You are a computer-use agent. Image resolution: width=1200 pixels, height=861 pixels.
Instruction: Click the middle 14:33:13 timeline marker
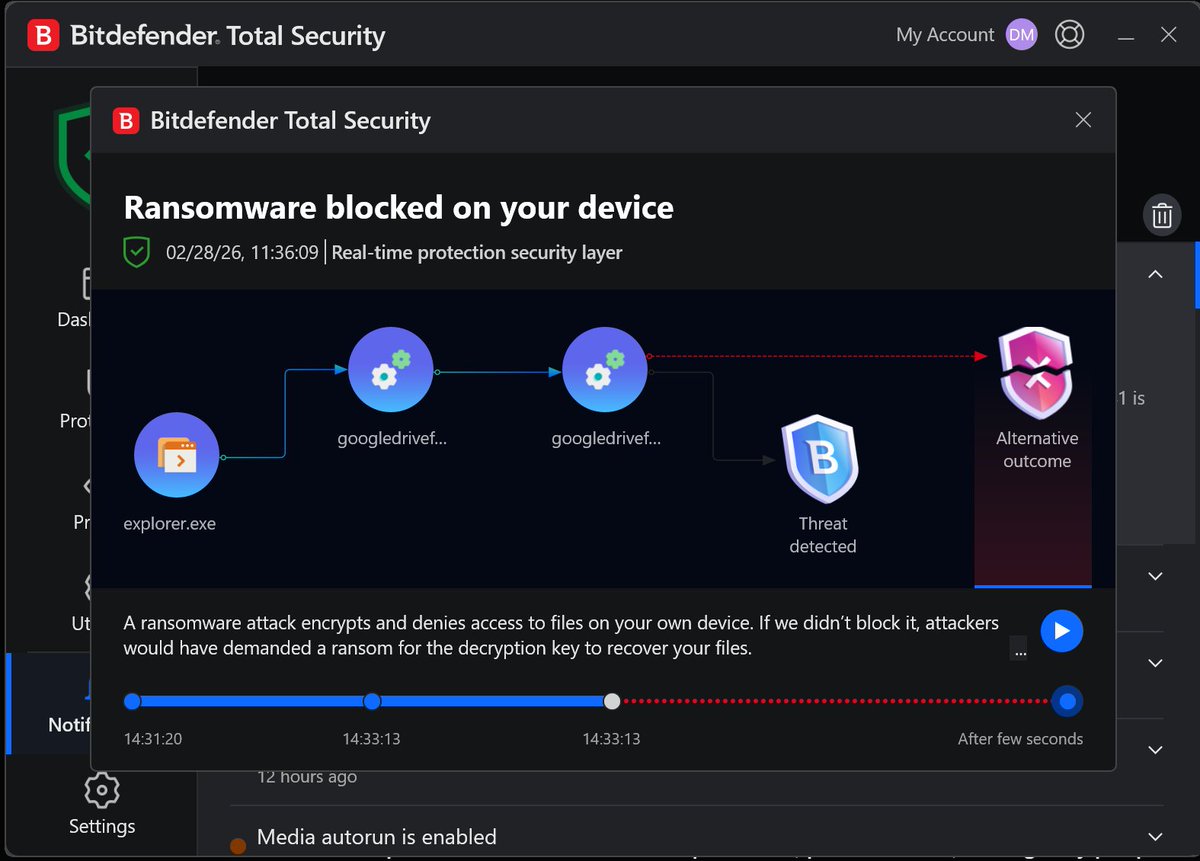372,701
